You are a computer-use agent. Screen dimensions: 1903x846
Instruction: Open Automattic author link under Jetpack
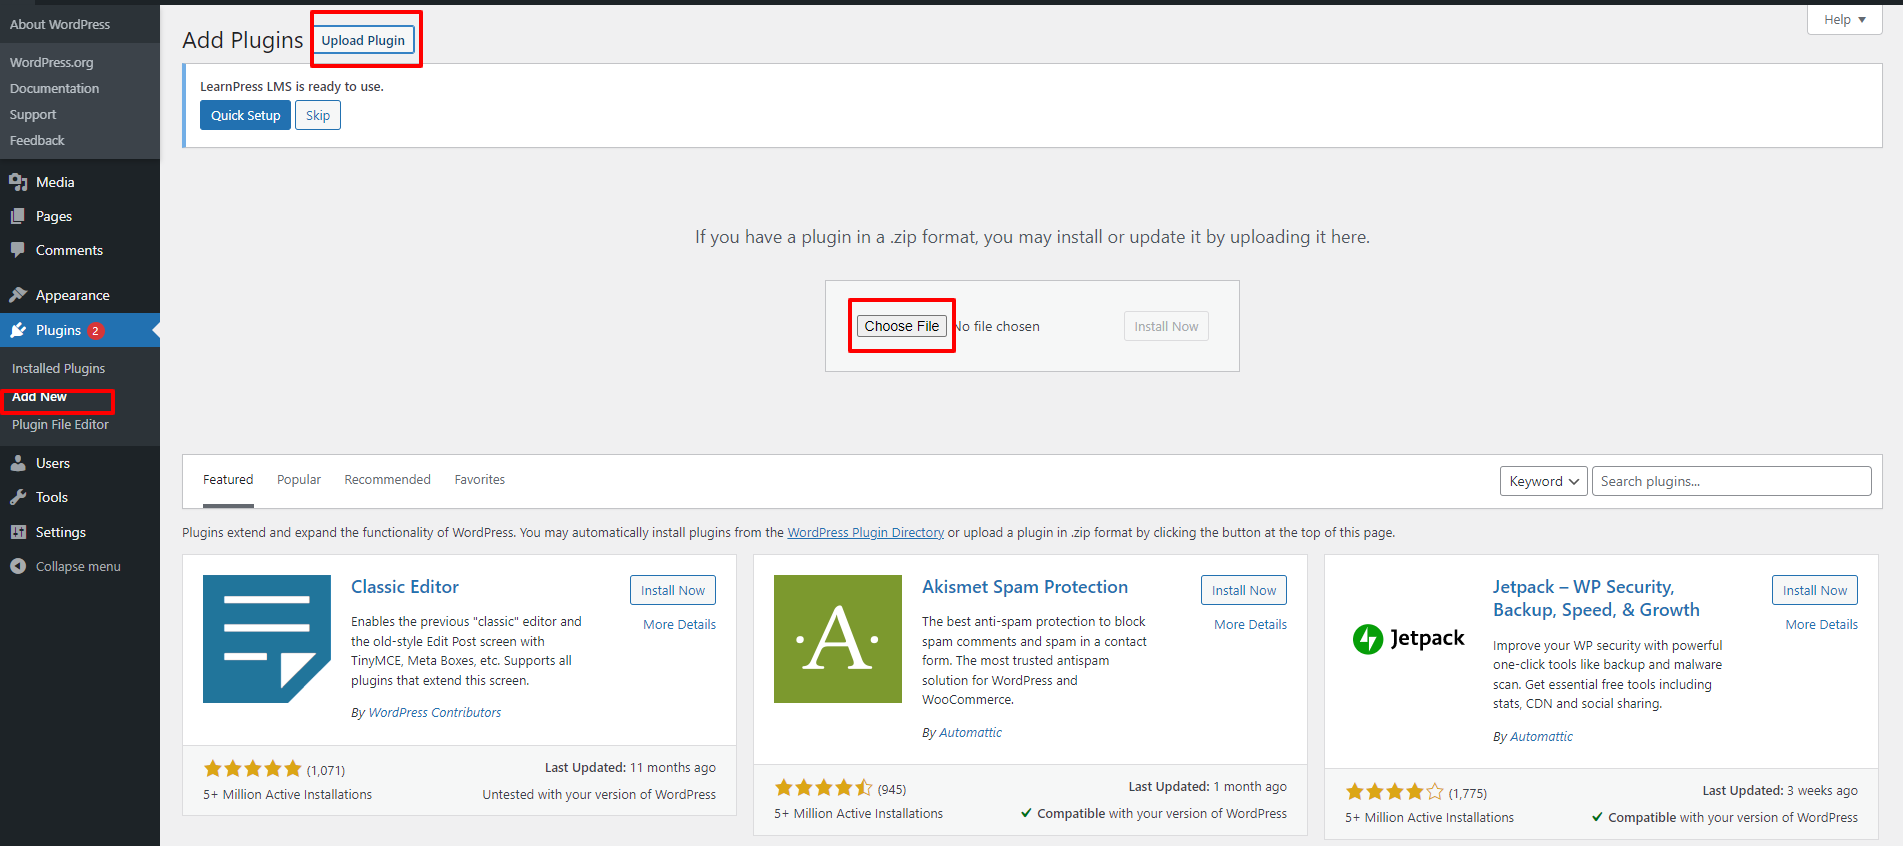[1541, 736]
